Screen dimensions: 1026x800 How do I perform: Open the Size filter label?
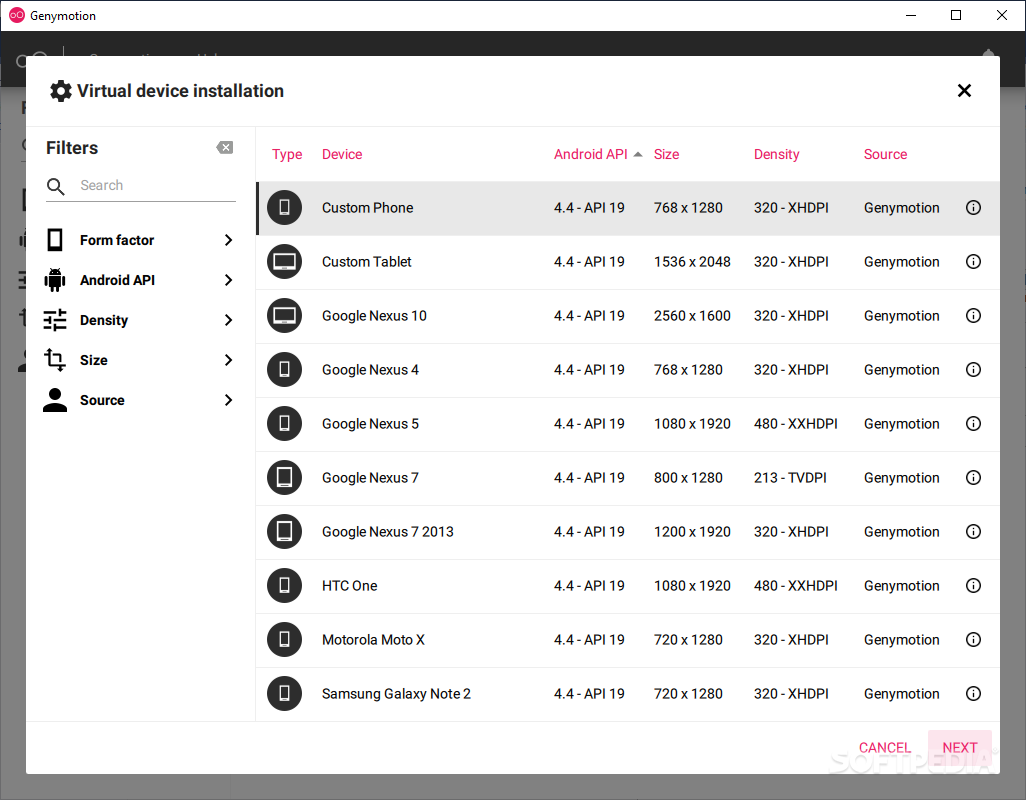pyautogui.click(x=94, y=360)
